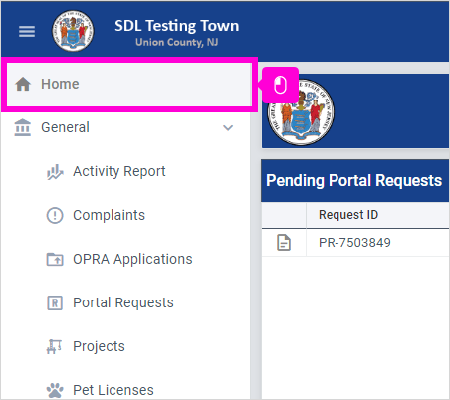Collapse the General section chevron
Viewport: 450px width, 400px height.
[228, 127]
